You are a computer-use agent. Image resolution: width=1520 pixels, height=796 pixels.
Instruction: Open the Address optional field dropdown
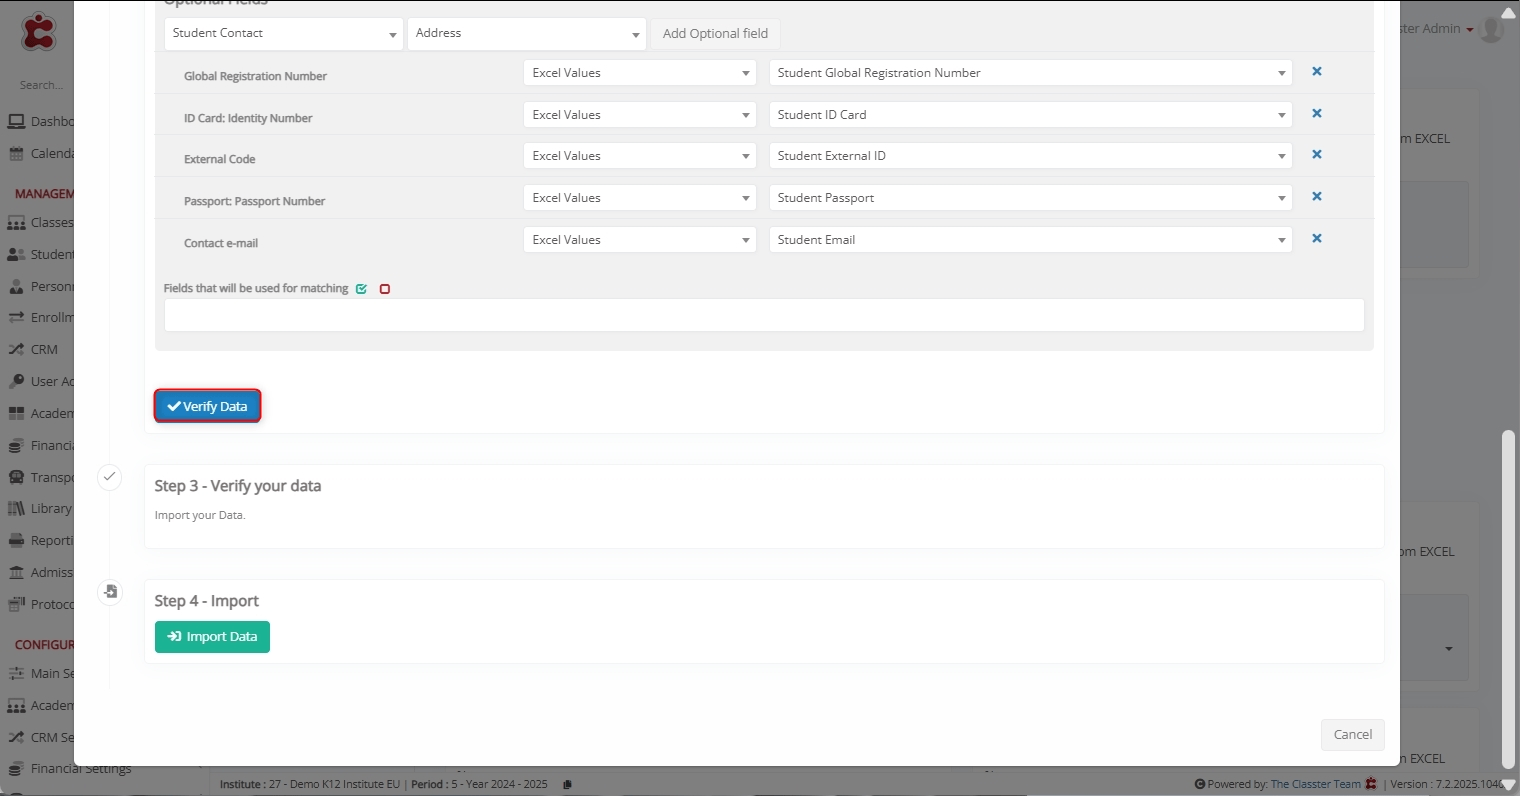tap(526, 34)
